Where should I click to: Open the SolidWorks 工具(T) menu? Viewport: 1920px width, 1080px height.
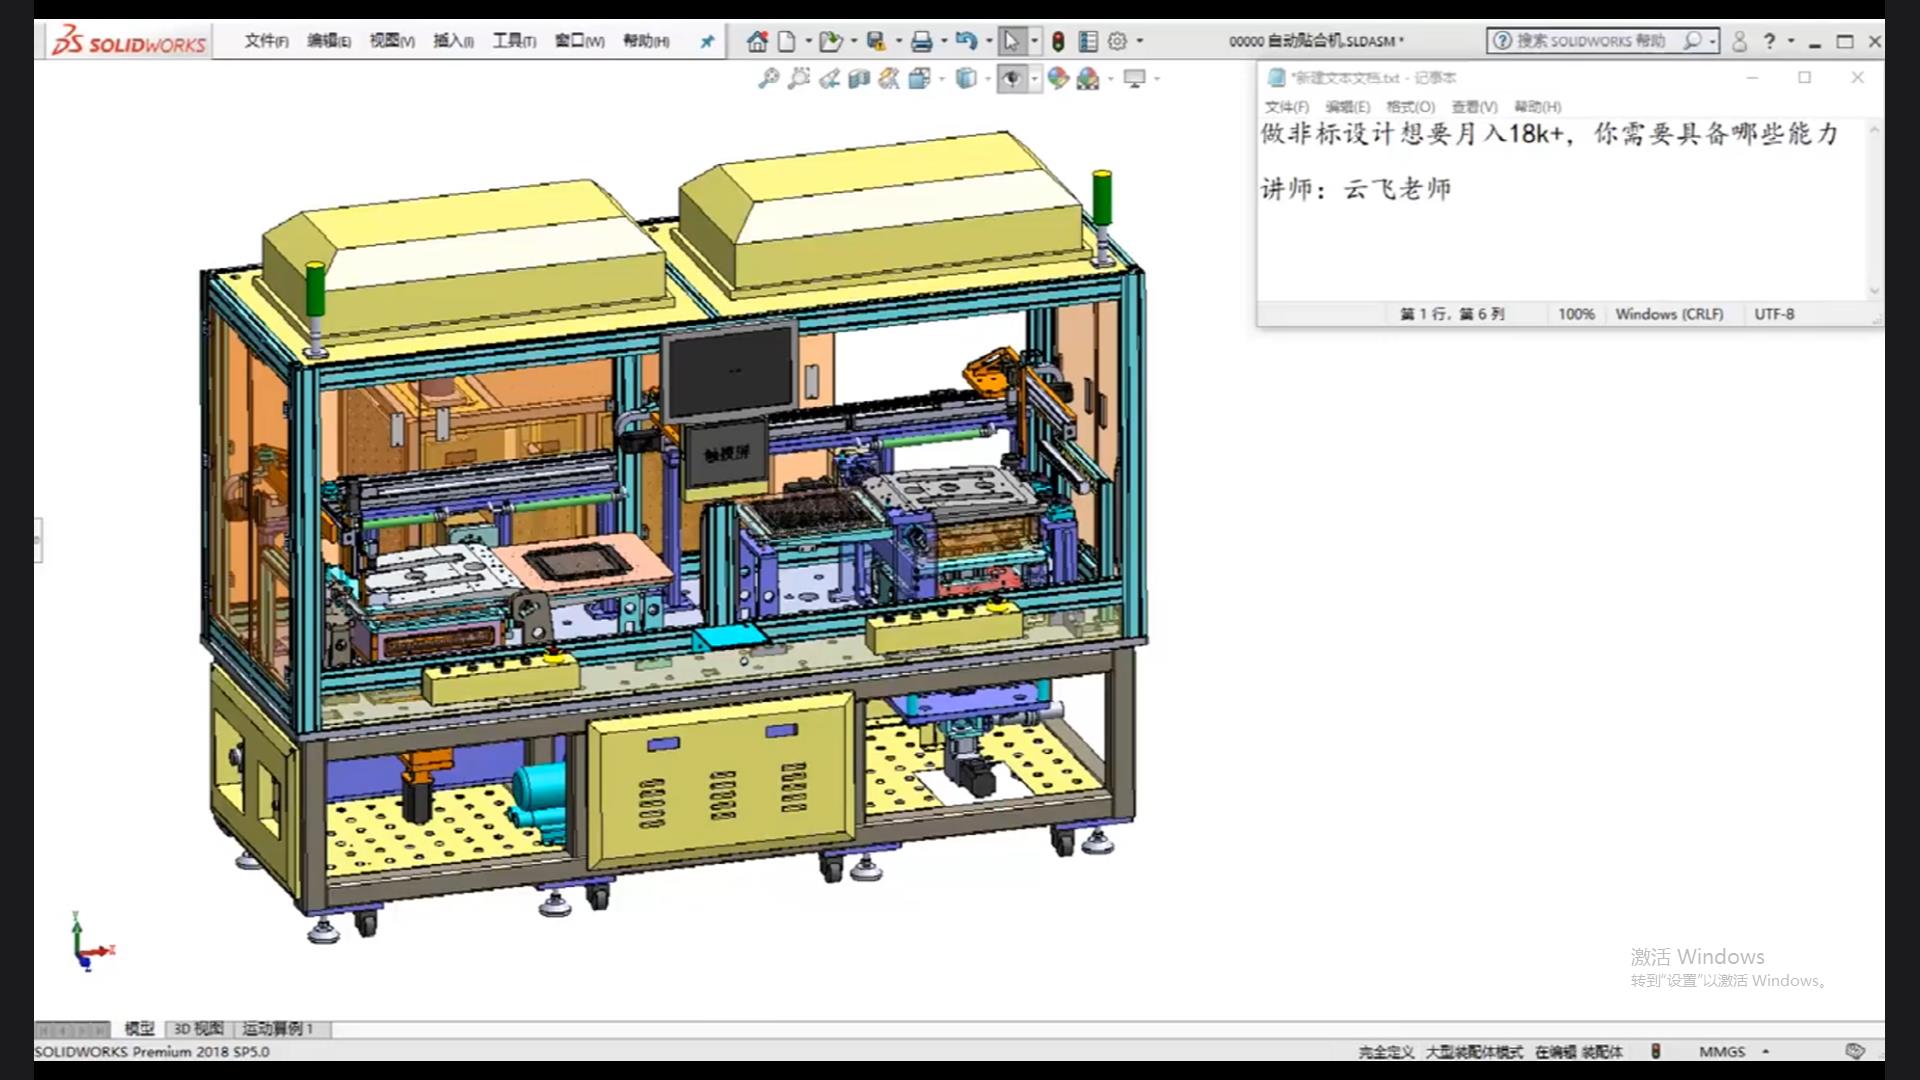[x=514, y=41]
